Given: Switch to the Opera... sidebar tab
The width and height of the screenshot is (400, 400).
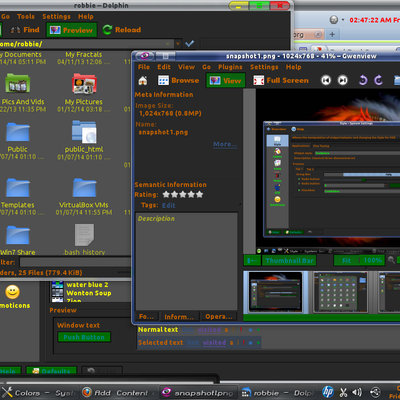Looking at the screenshot, I should tap(219, 316).
